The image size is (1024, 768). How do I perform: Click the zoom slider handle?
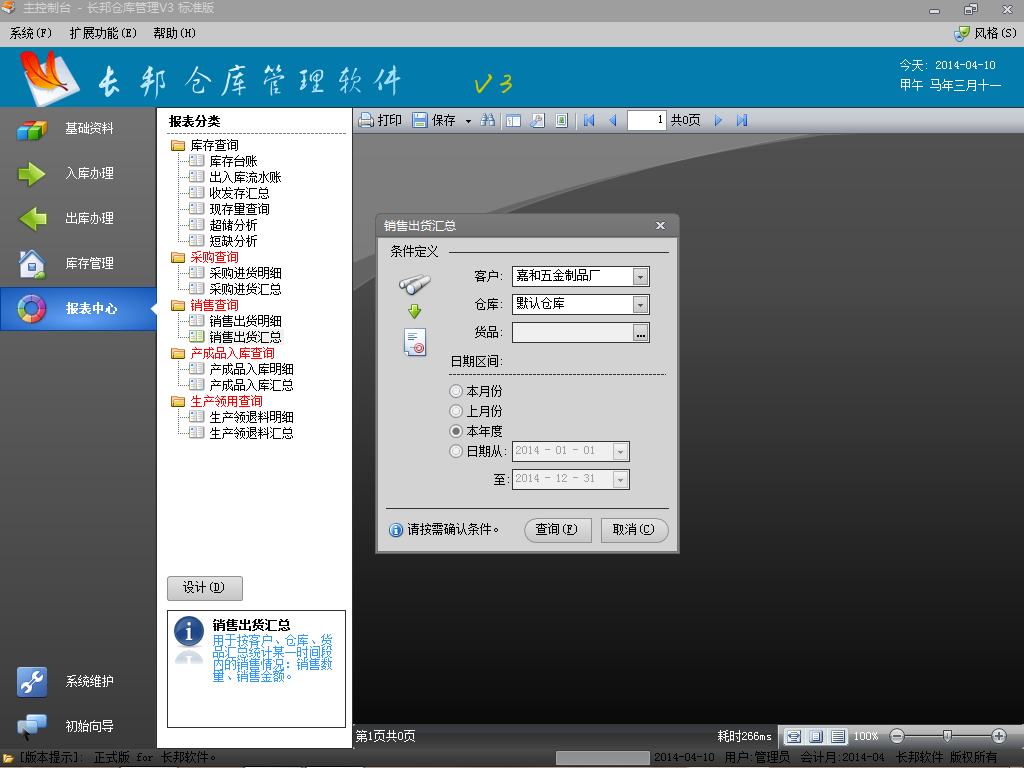click(946, 736)
